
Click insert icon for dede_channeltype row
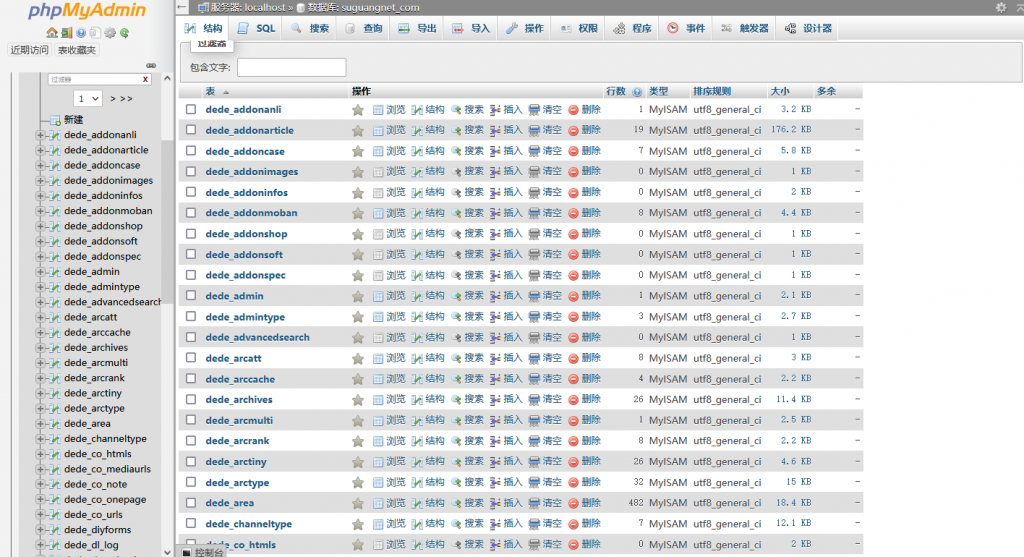495,524
